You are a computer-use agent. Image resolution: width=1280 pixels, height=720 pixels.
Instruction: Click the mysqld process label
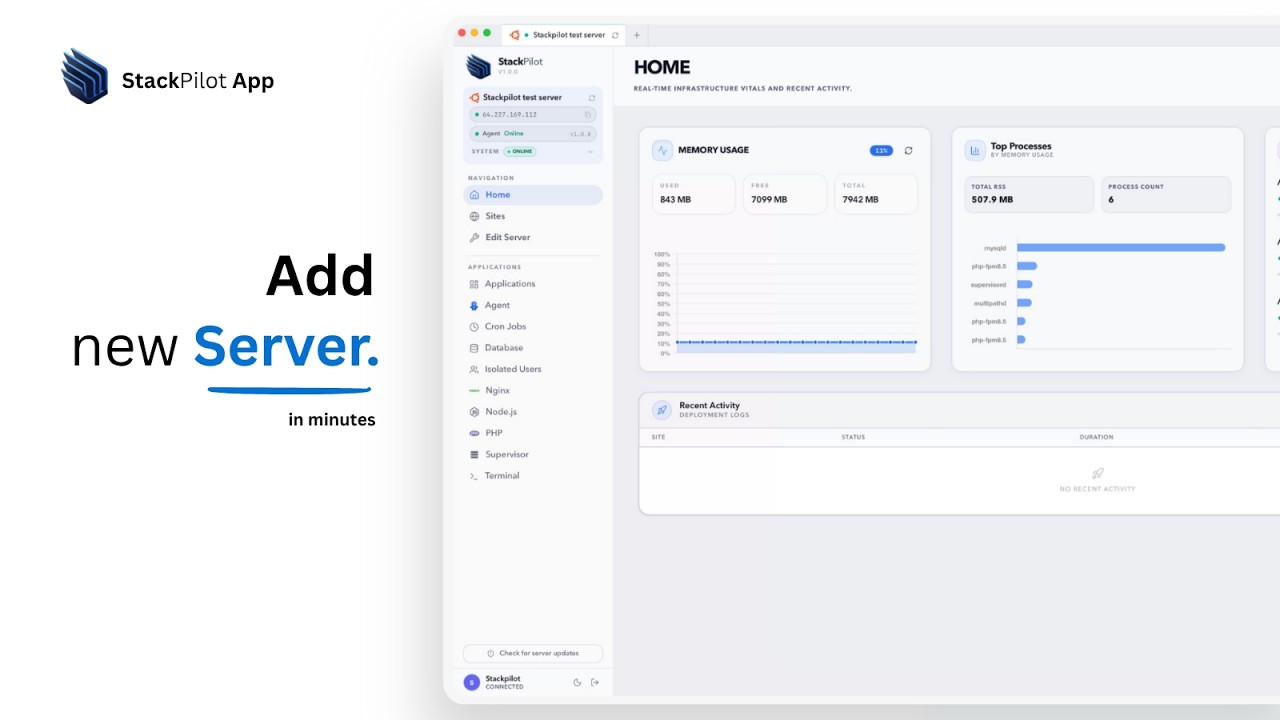tap(996, 248)
